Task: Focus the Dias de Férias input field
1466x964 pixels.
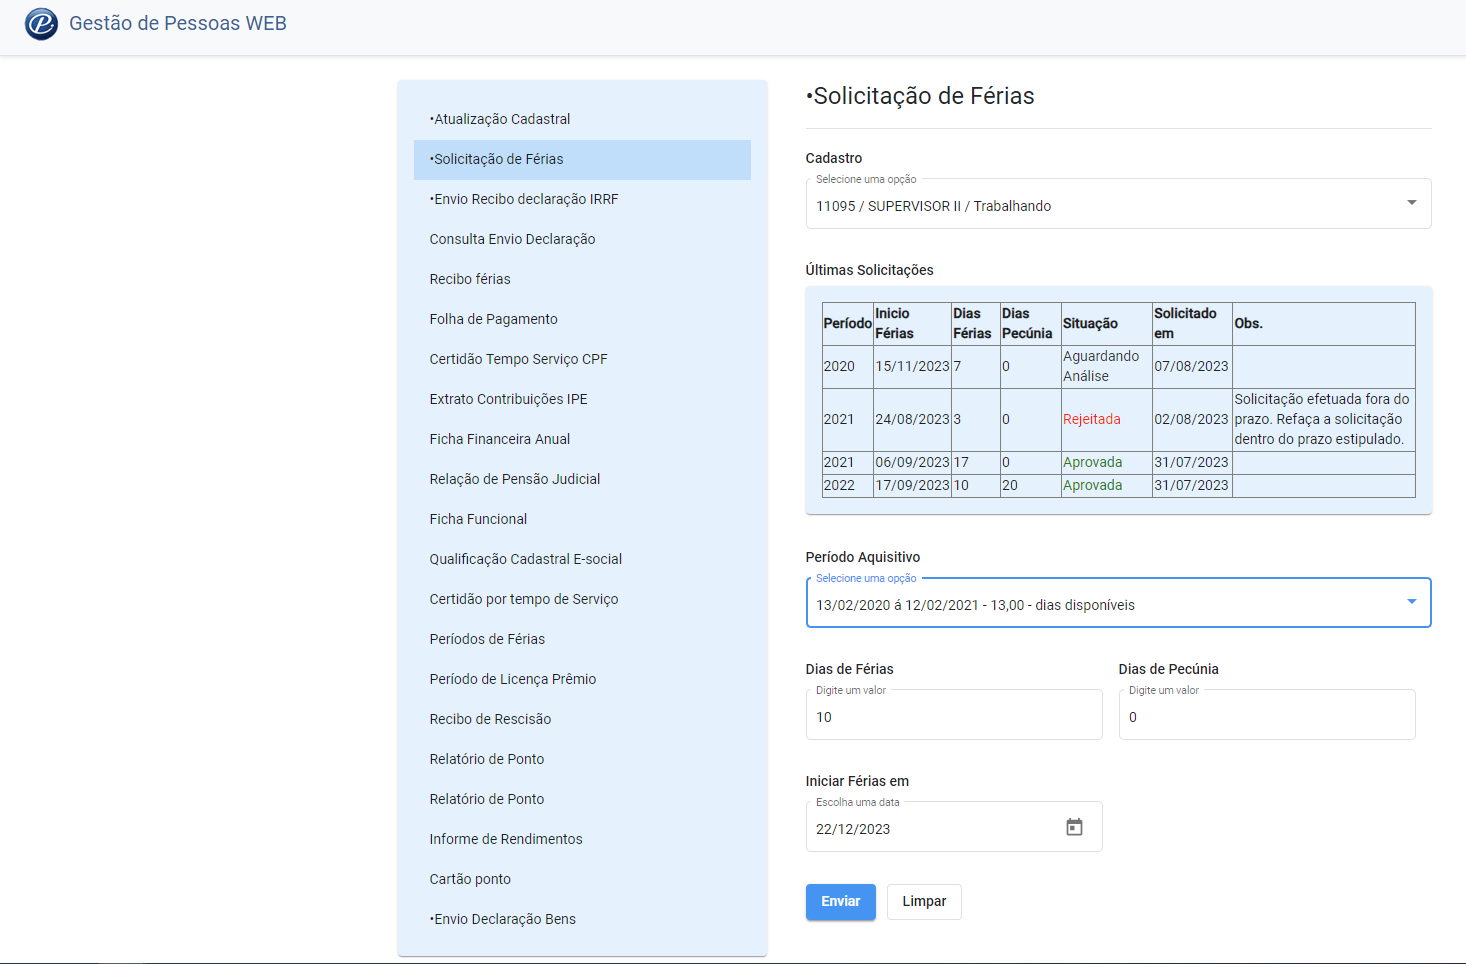Action: [954, 715]
